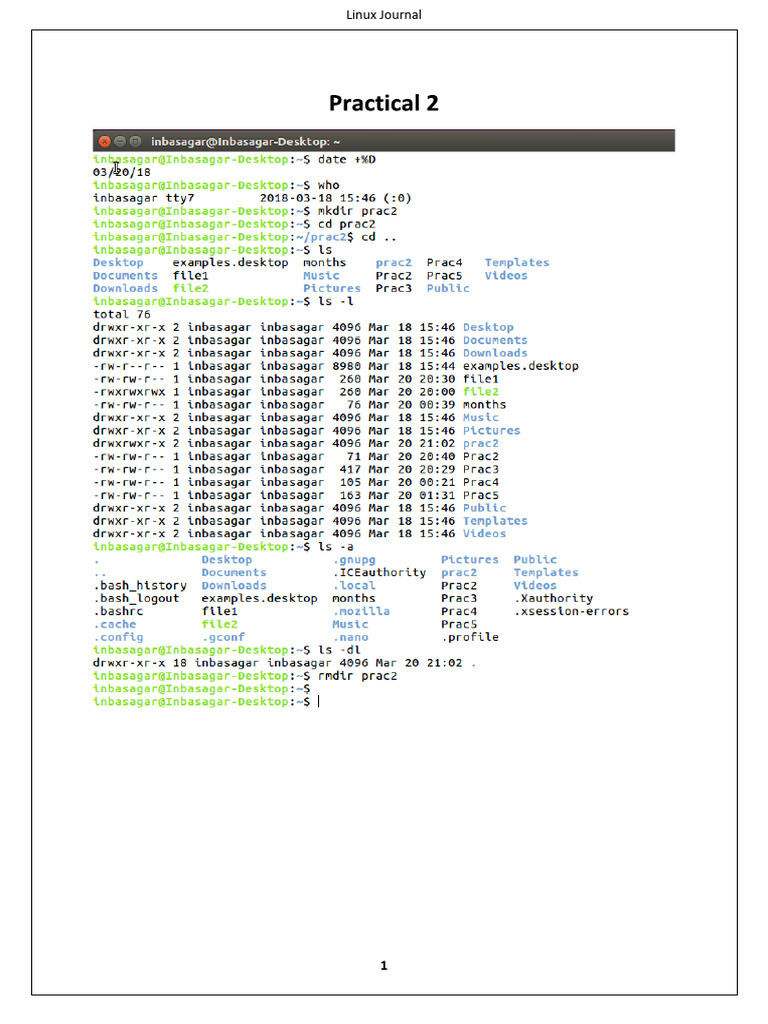The image size is (768, 1024).
Task: Click the '-rwxrwxrwx' permissions of file2
Action: 129,392
